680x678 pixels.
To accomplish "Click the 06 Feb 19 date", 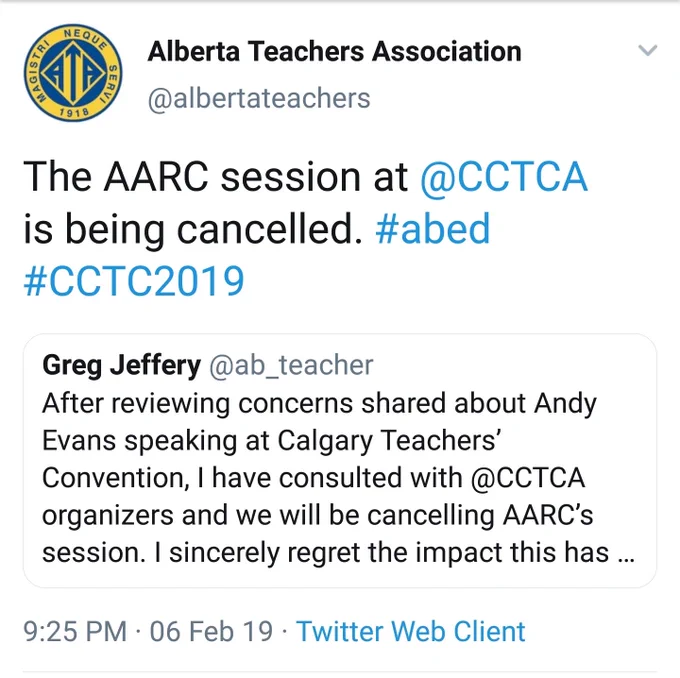I will pyautogui.click(x=211, y=631).
